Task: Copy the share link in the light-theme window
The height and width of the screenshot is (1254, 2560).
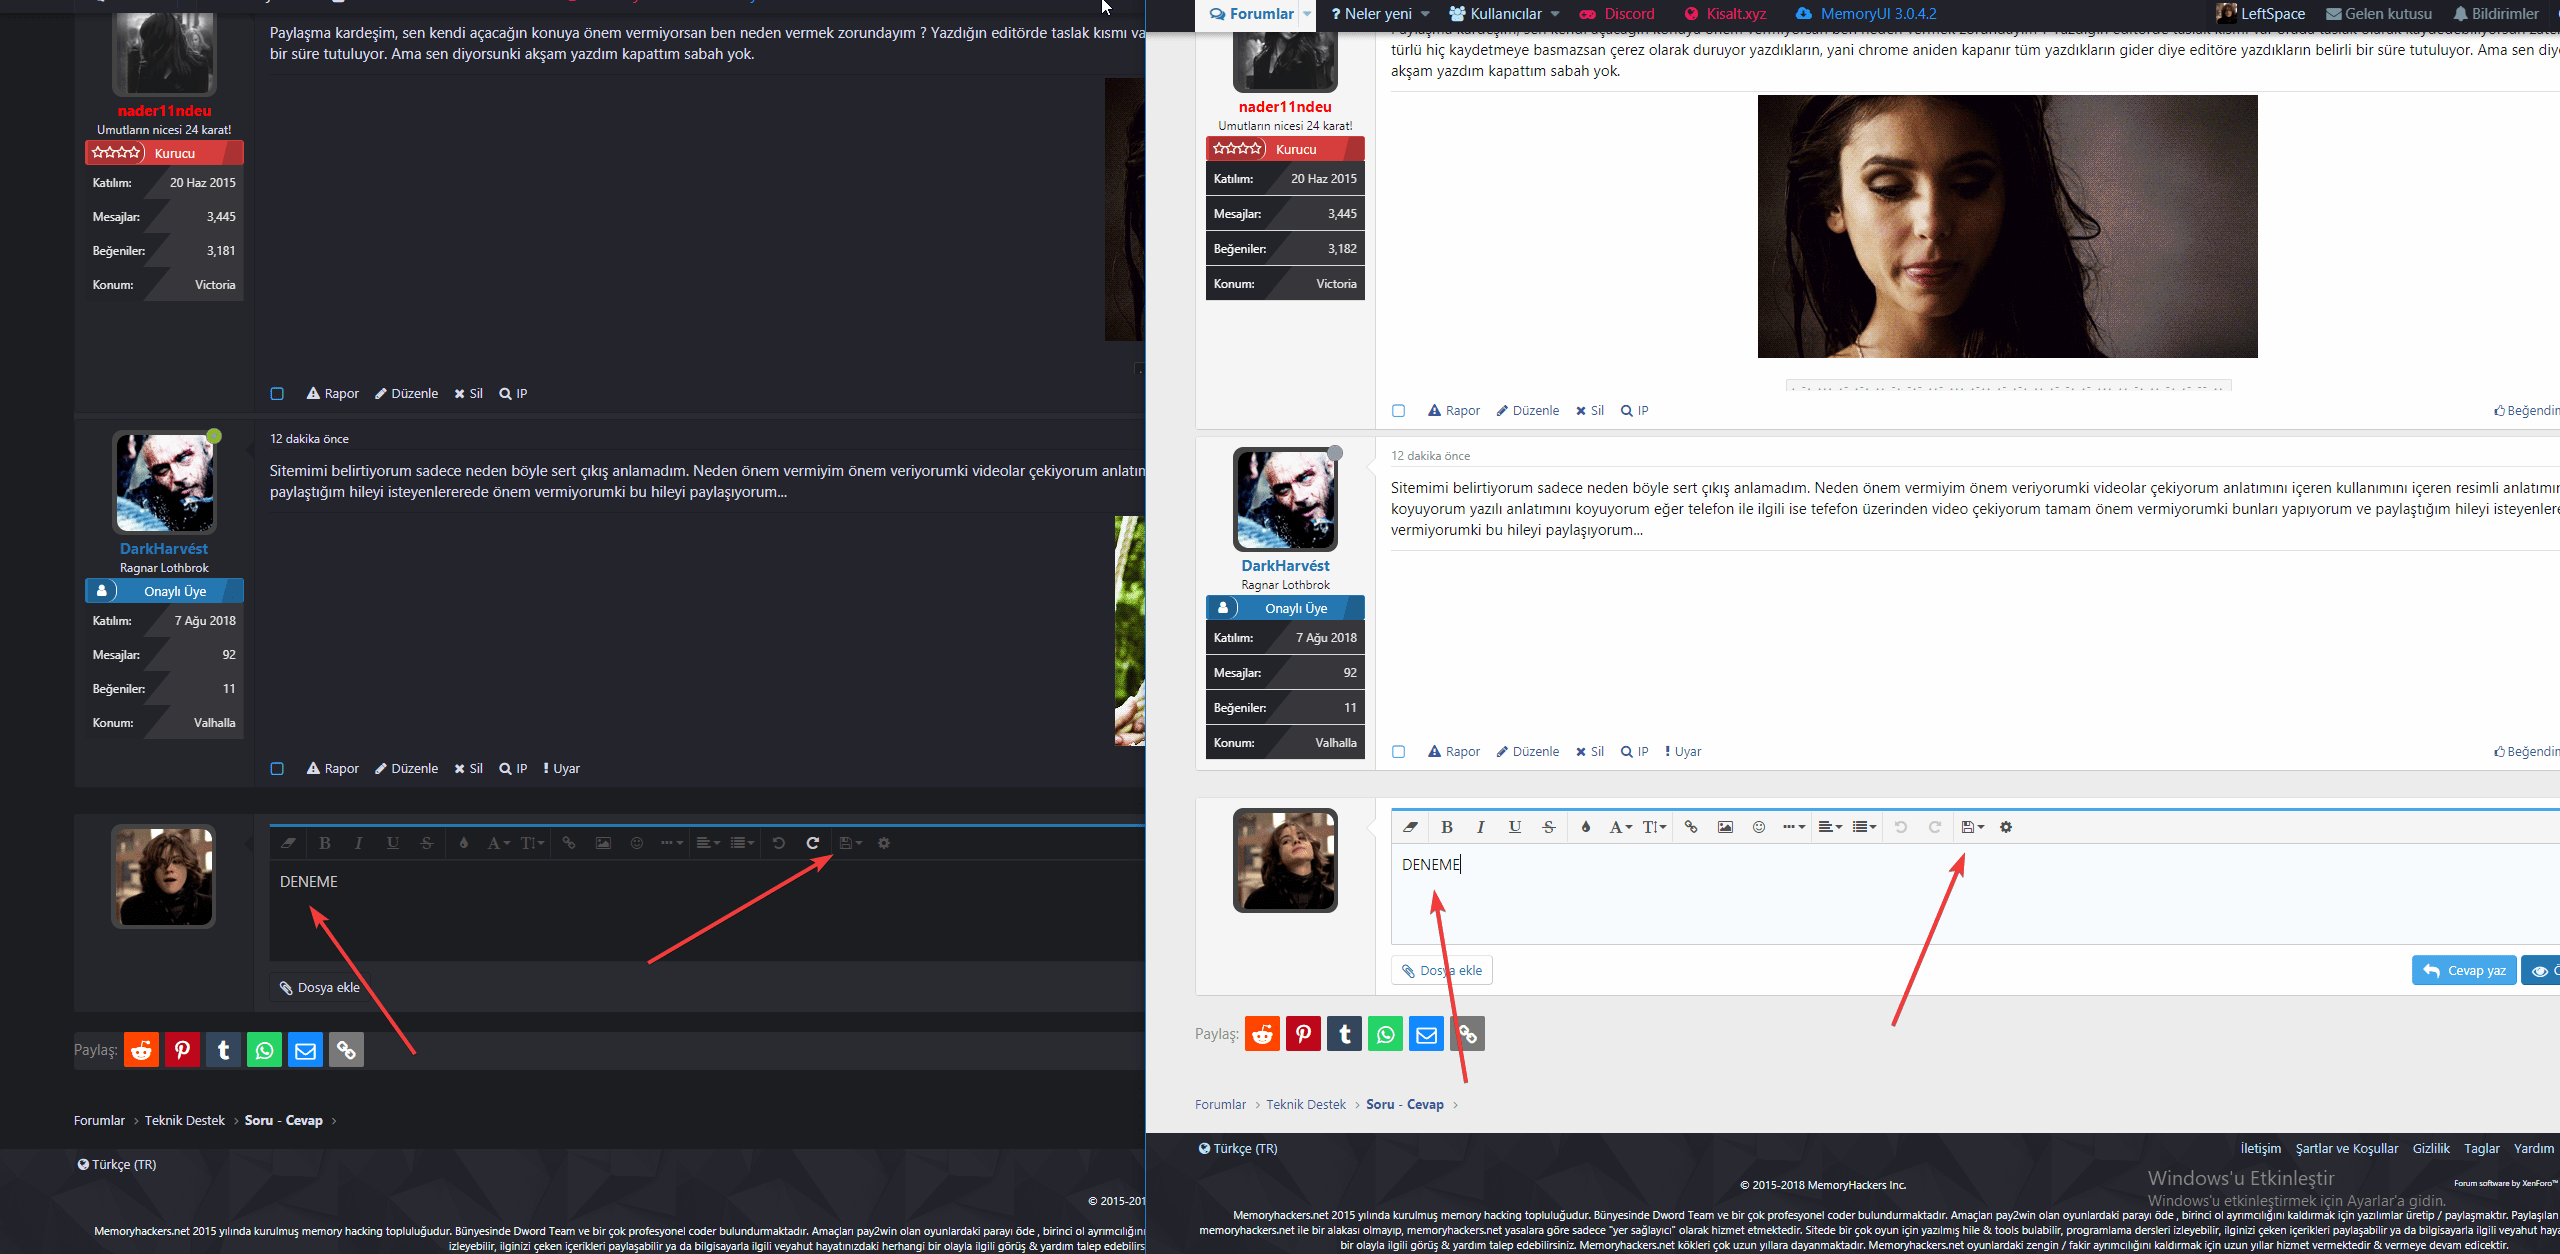Action: tap(1468, 1034)
